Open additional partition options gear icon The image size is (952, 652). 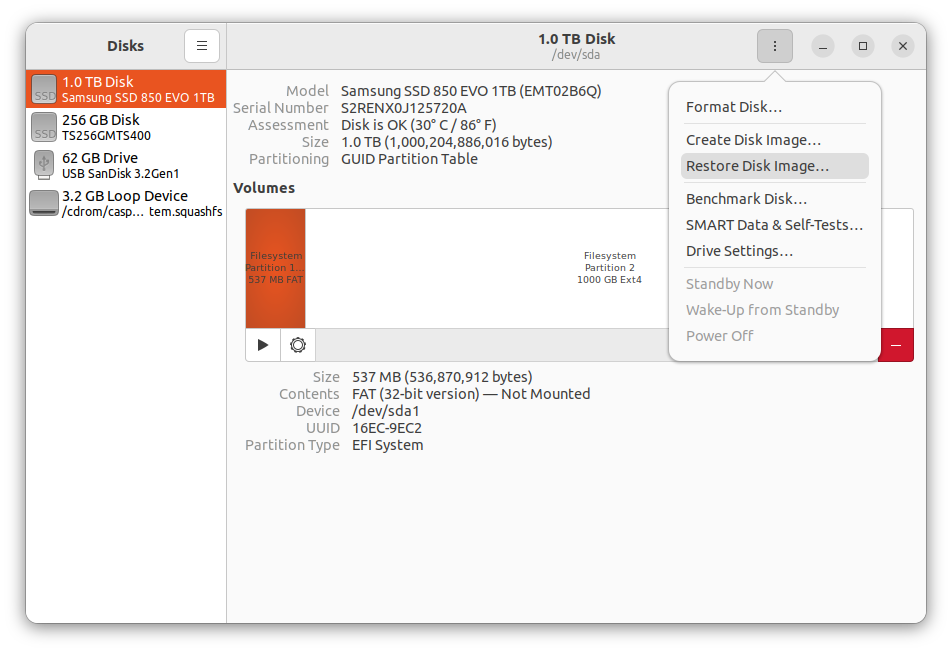(297, 345)
